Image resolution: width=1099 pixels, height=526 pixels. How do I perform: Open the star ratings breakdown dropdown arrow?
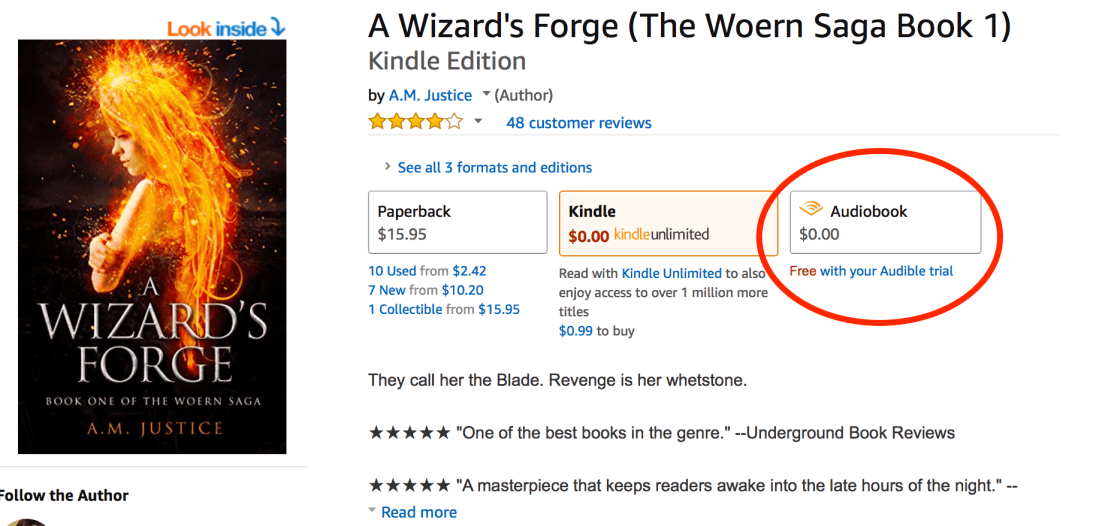tap(478, 123)
